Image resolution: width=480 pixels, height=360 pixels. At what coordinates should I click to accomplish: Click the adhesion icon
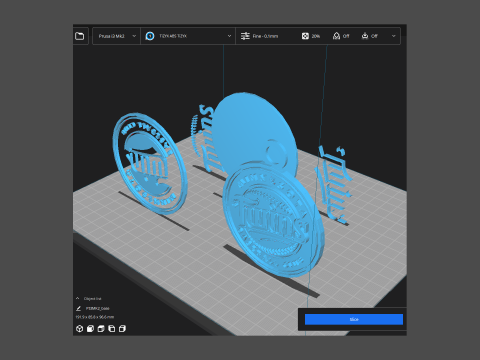(x=365, y=36)
